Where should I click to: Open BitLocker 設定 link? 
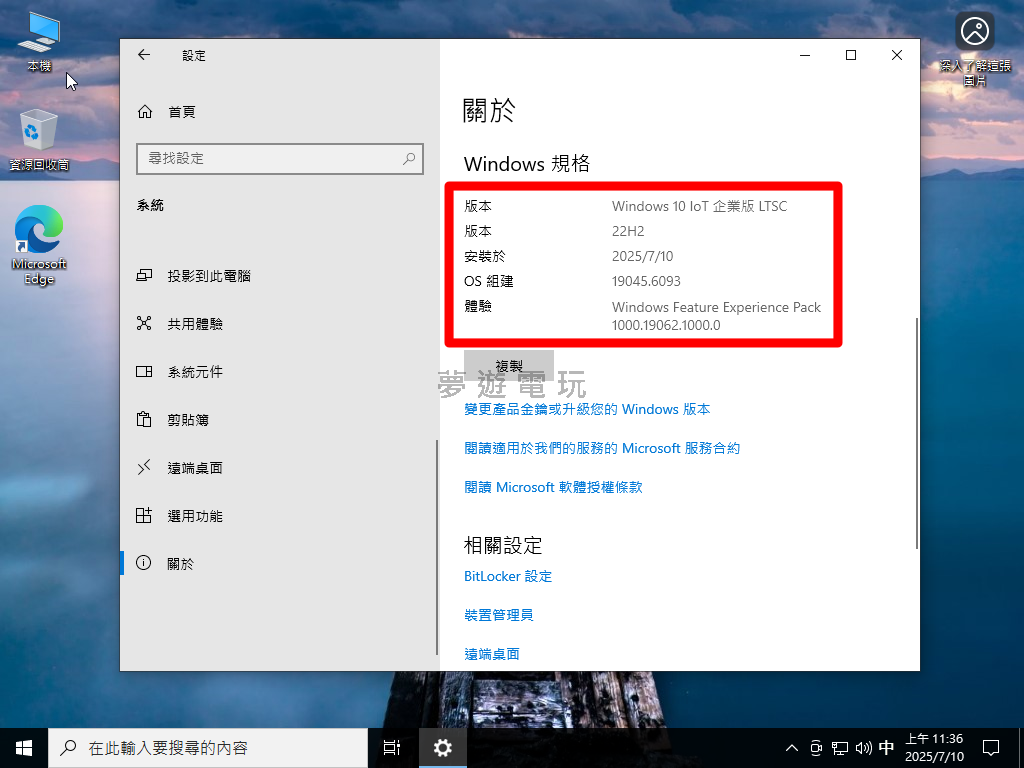508,576
